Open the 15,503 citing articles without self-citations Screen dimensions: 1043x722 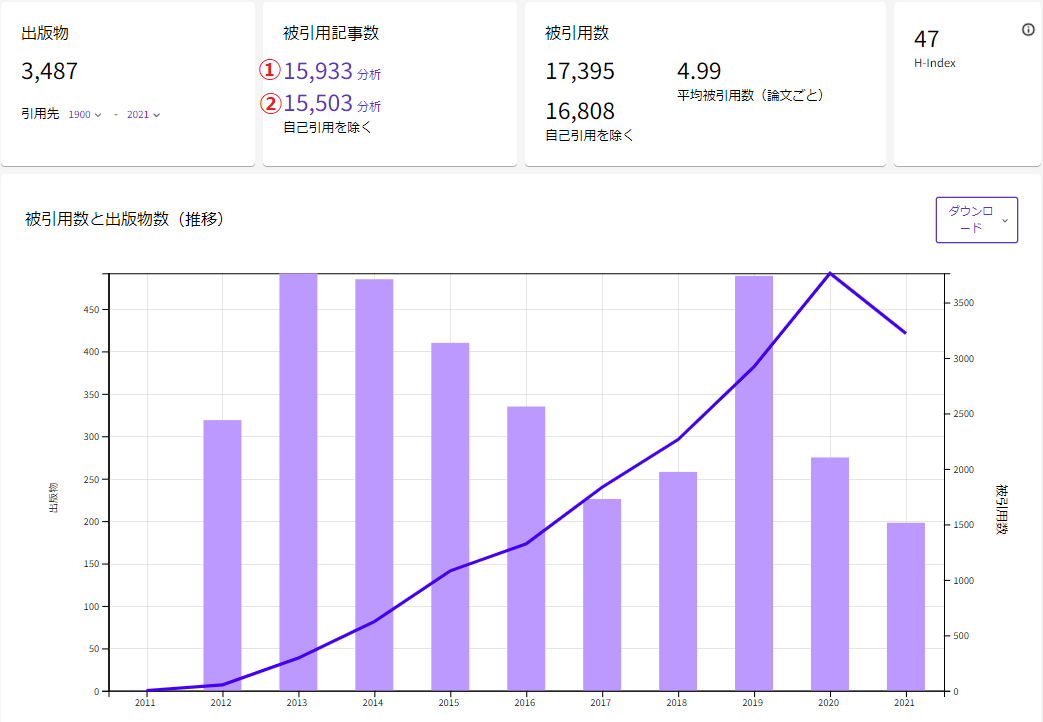coord(318,103)
